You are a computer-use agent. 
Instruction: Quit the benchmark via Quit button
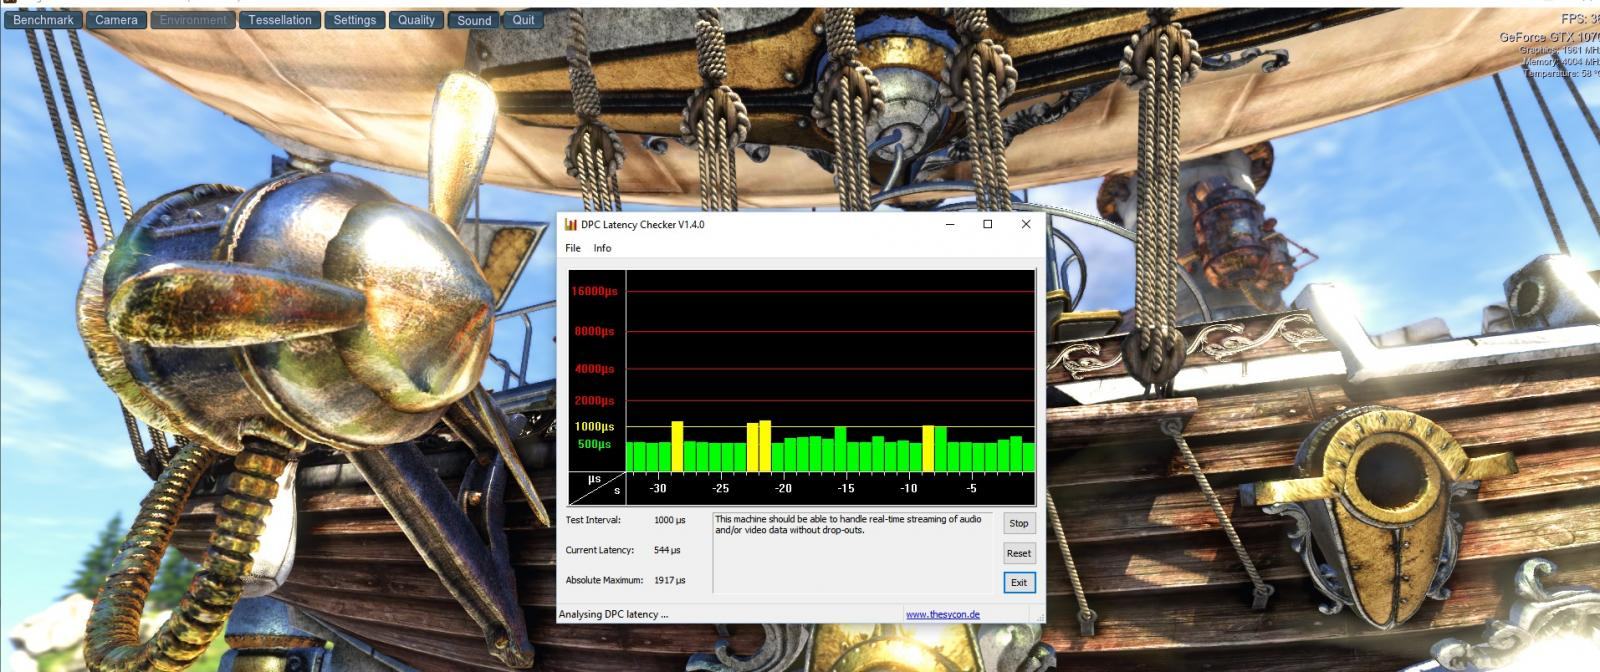pos(523,20)
